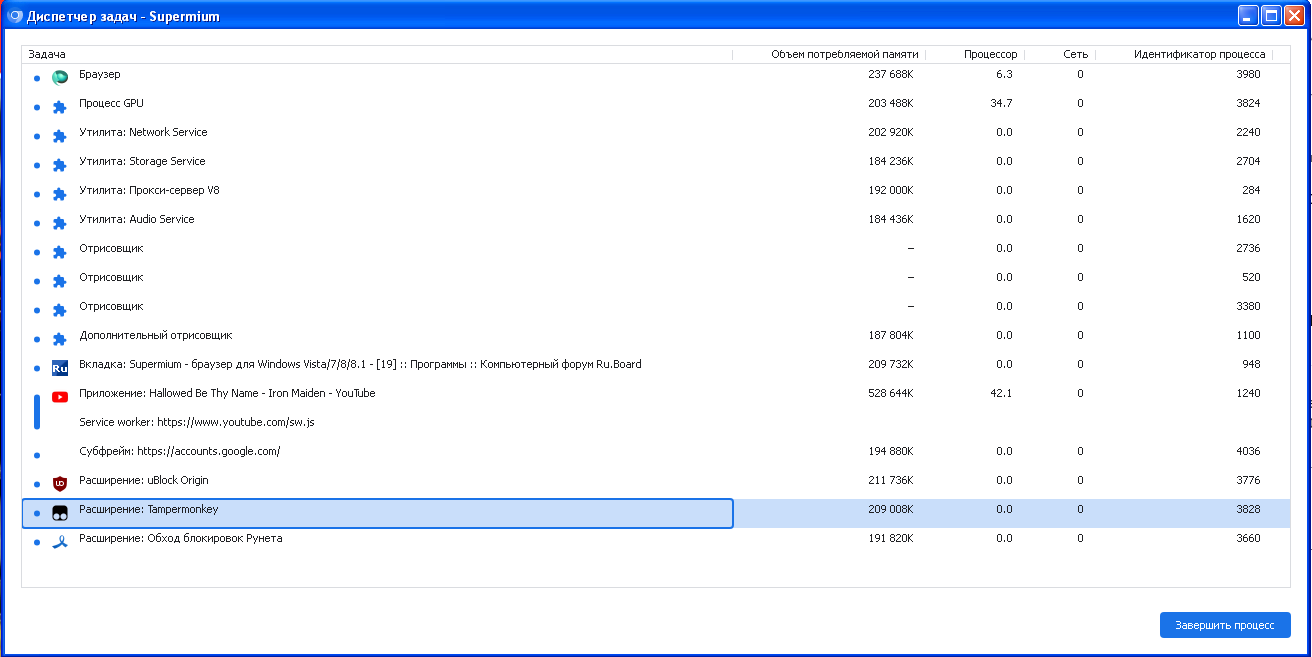Screen dimensions: 1312x657
Task: Sort by the Процессор column header
Action: tap(976, 54)
